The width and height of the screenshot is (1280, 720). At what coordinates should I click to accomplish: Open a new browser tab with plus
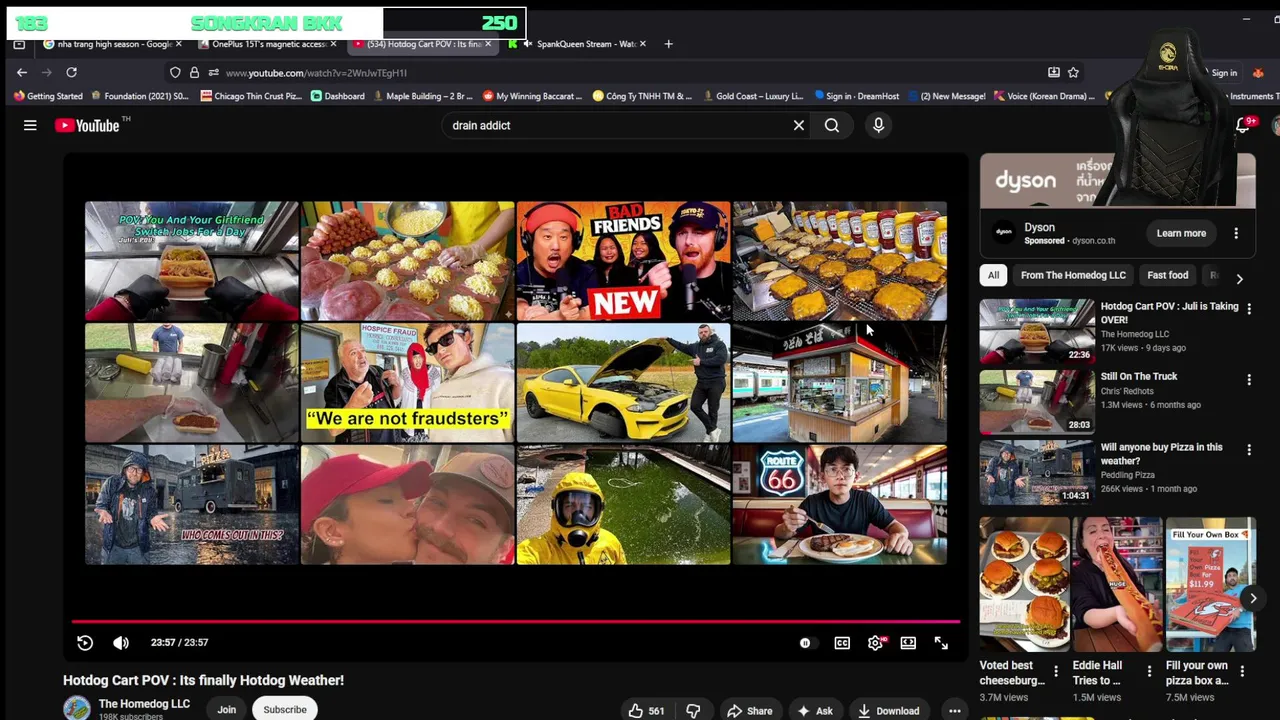point(668,44)
